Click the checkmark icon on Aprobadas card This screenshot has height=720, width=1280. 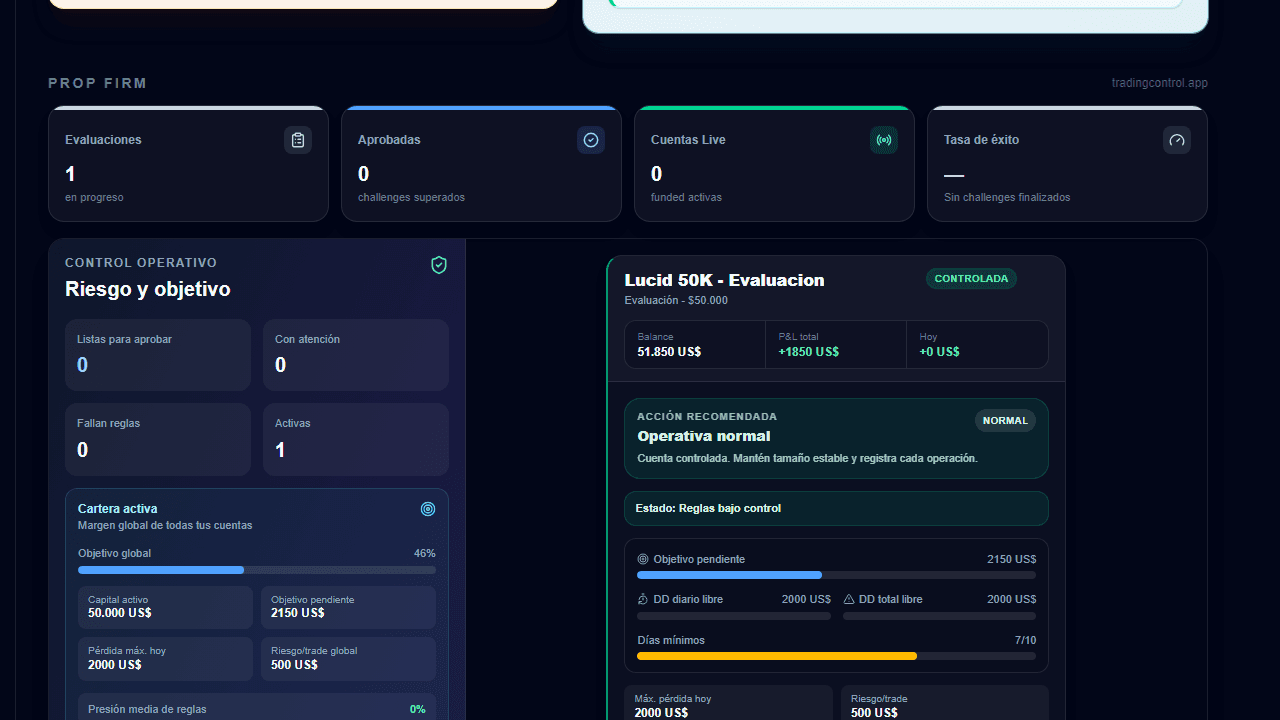591,140
